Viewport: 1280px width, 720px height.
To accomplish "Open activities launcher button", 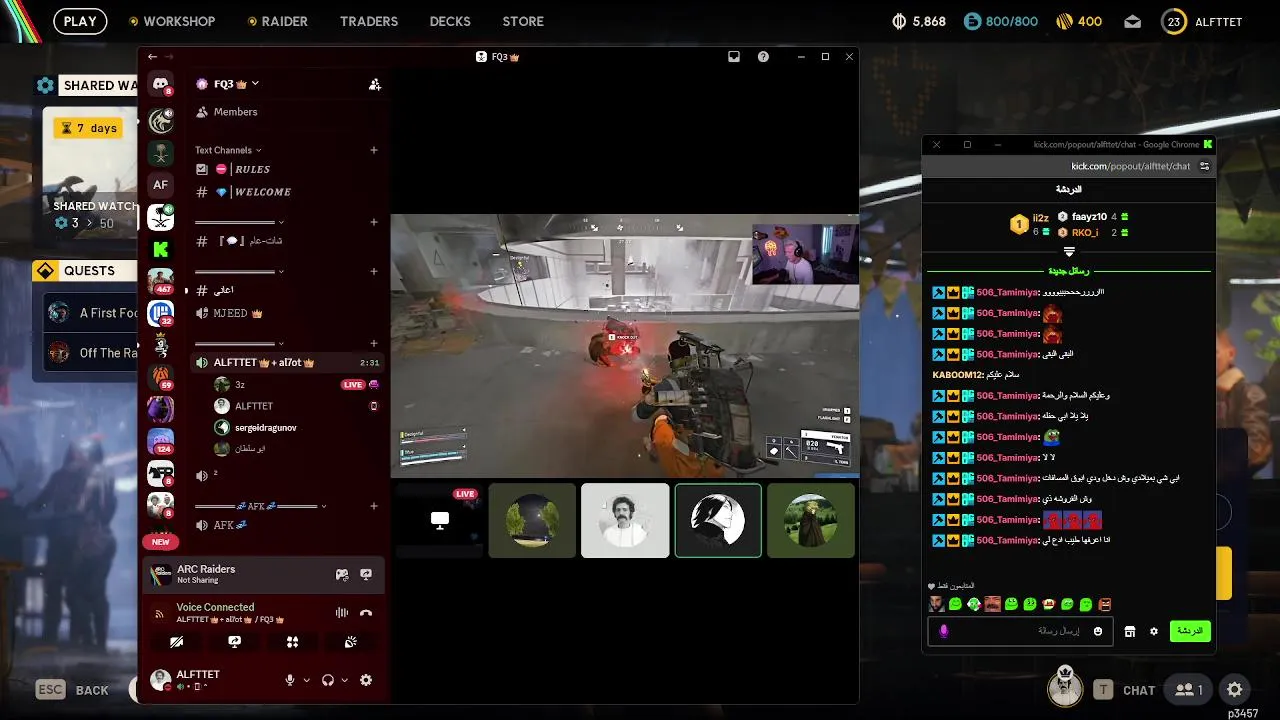I will (293, 642).
